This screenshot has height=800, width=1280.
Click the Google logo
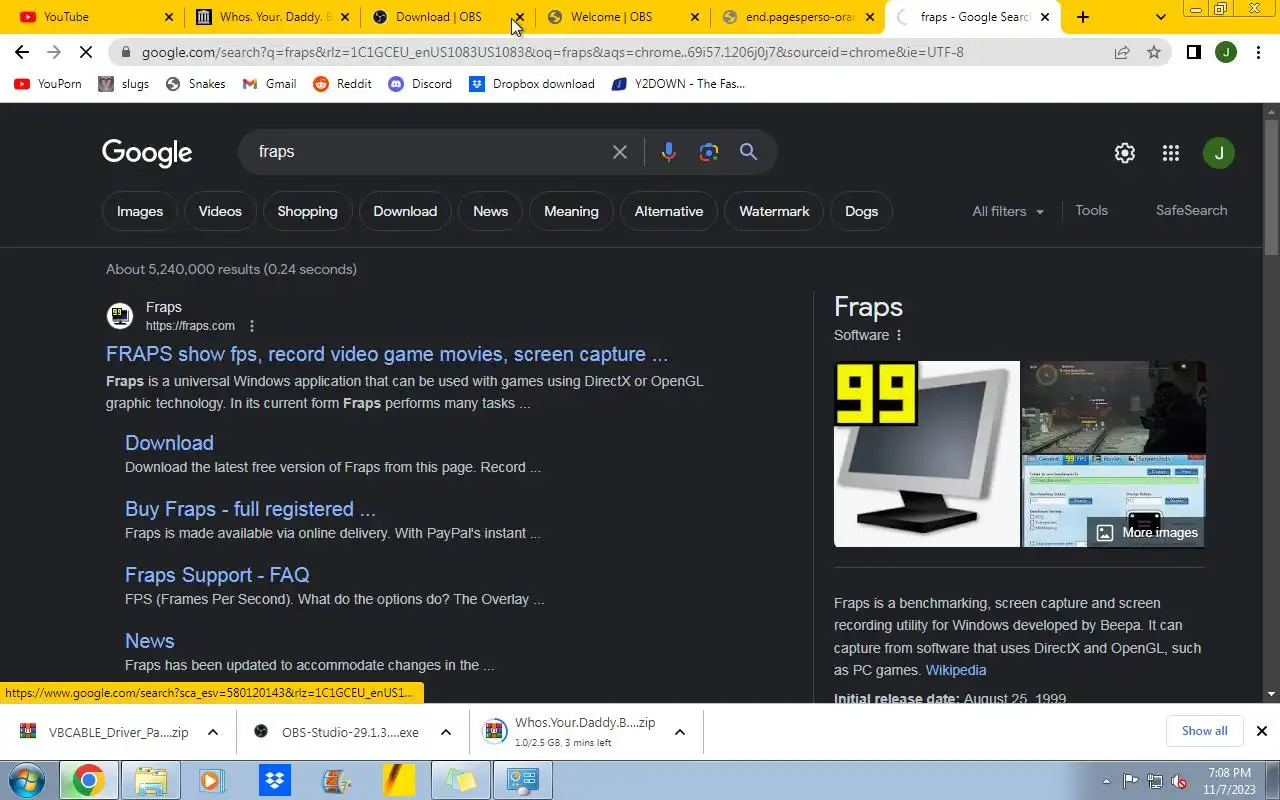(147, 152)
